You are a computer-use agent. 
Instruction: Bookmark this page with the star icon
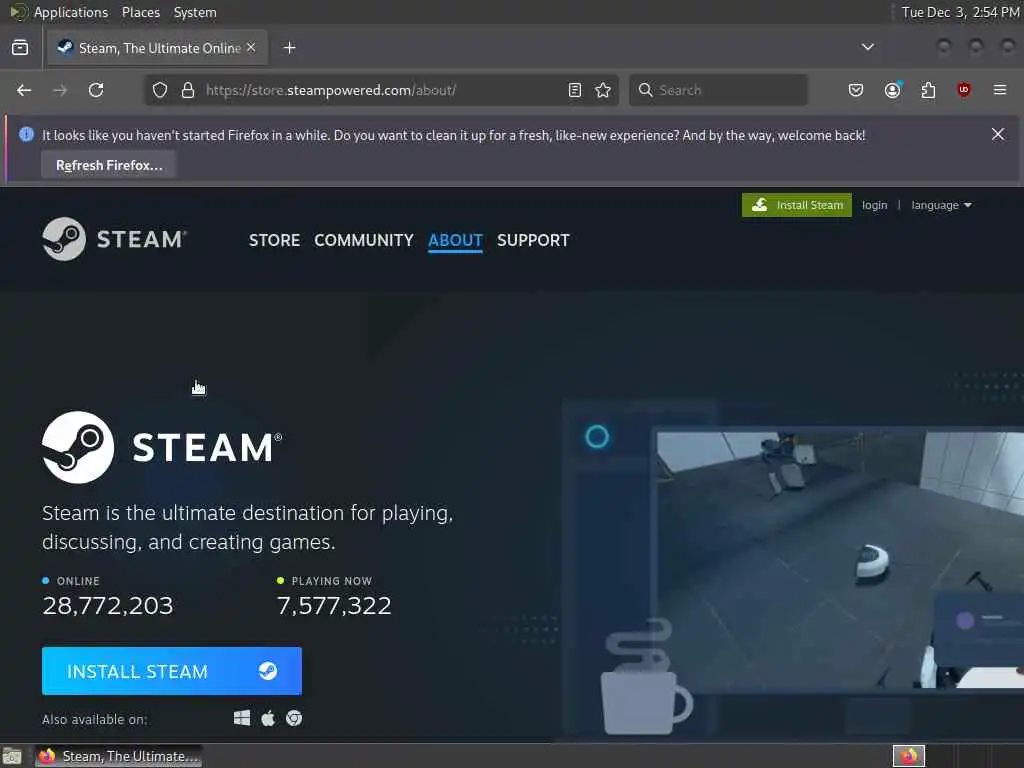(x=603, y=90)
